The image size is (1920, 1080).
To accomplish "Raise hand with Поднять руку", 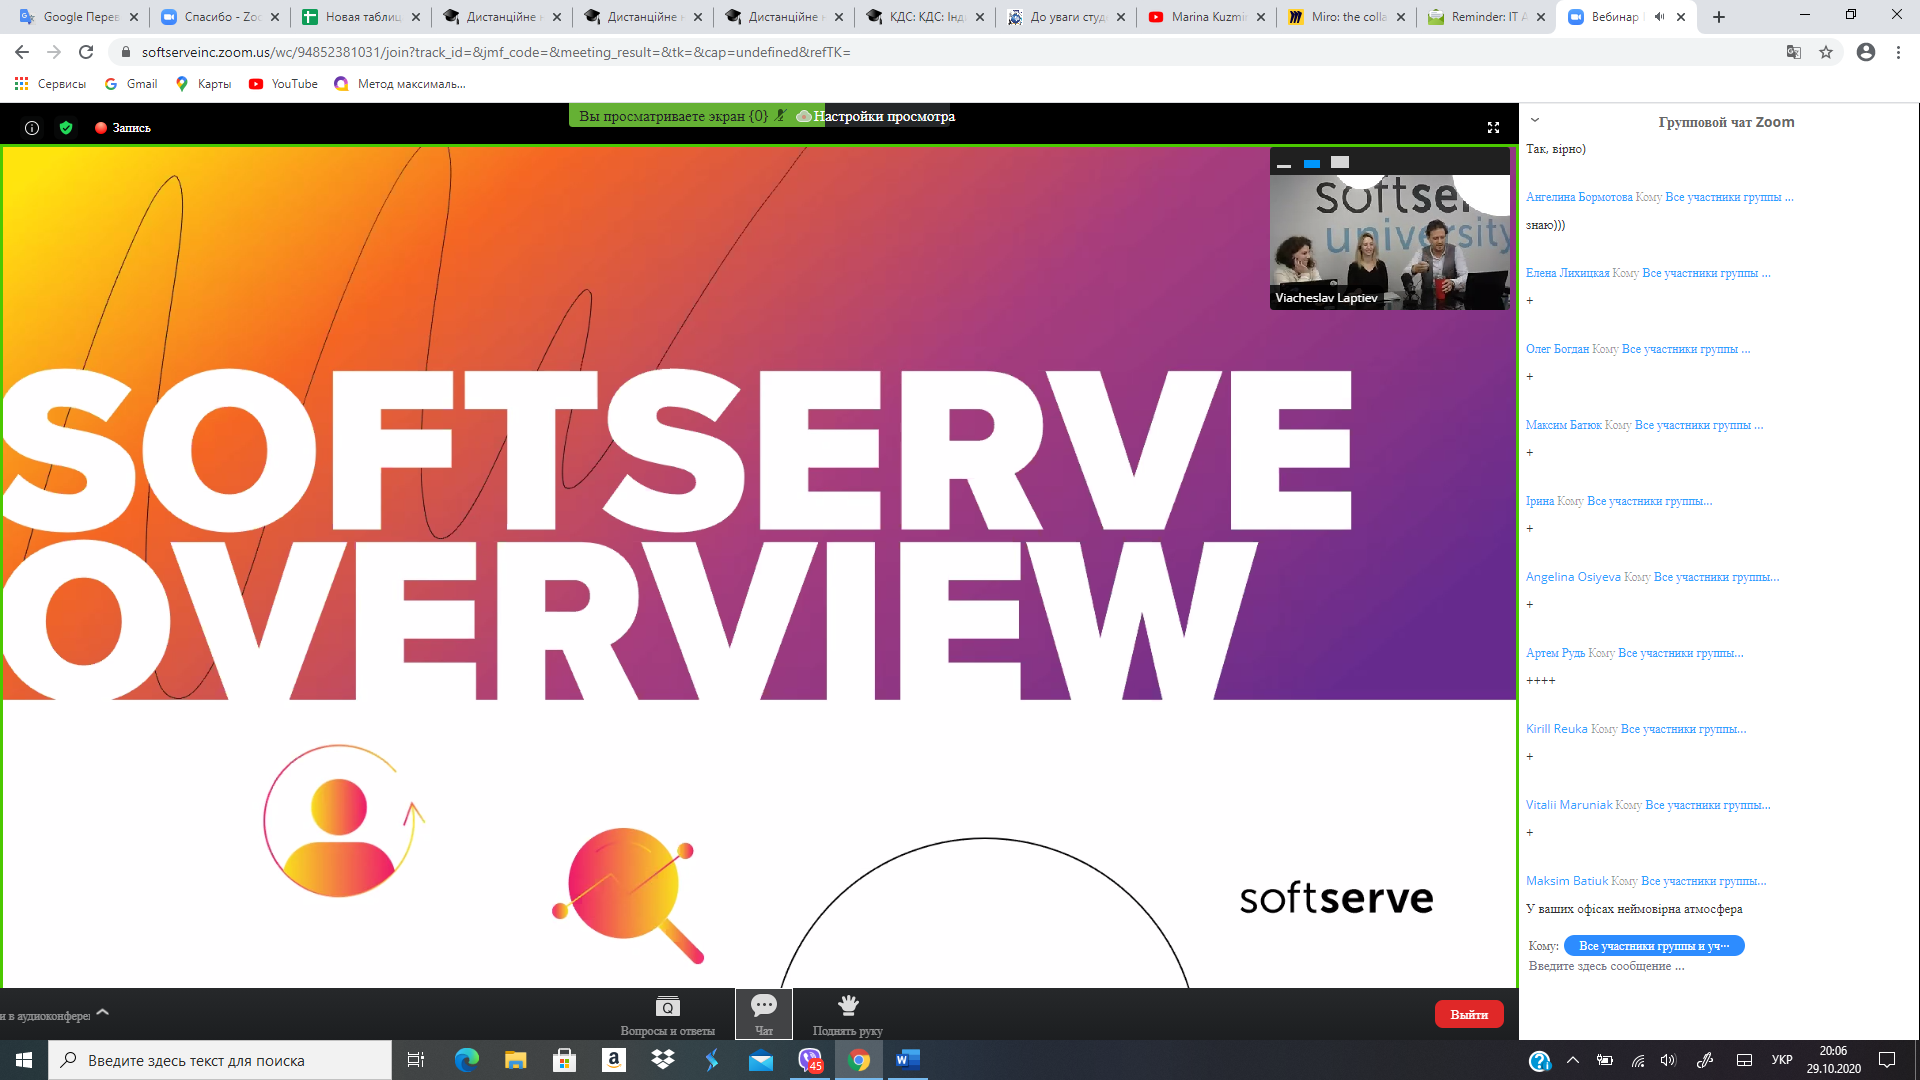I will click(x=848, y=1015).
